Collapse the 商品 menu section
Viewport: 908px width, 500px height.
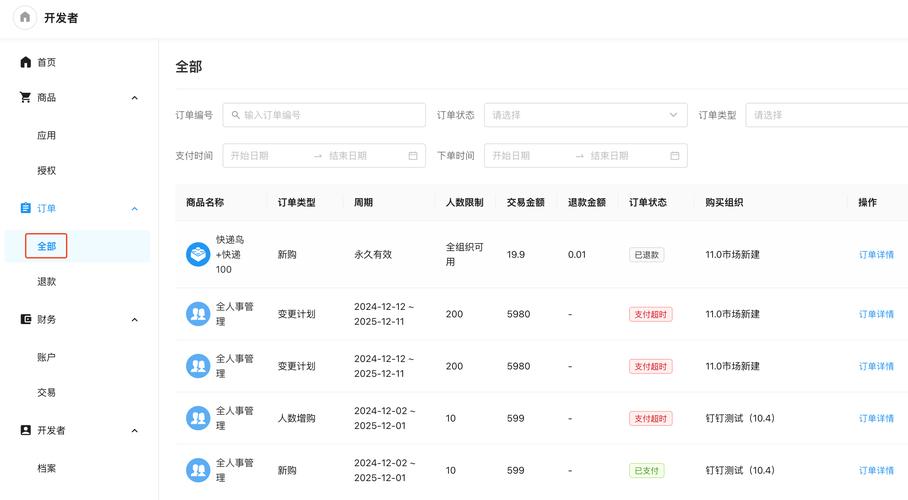coord(134,98)
